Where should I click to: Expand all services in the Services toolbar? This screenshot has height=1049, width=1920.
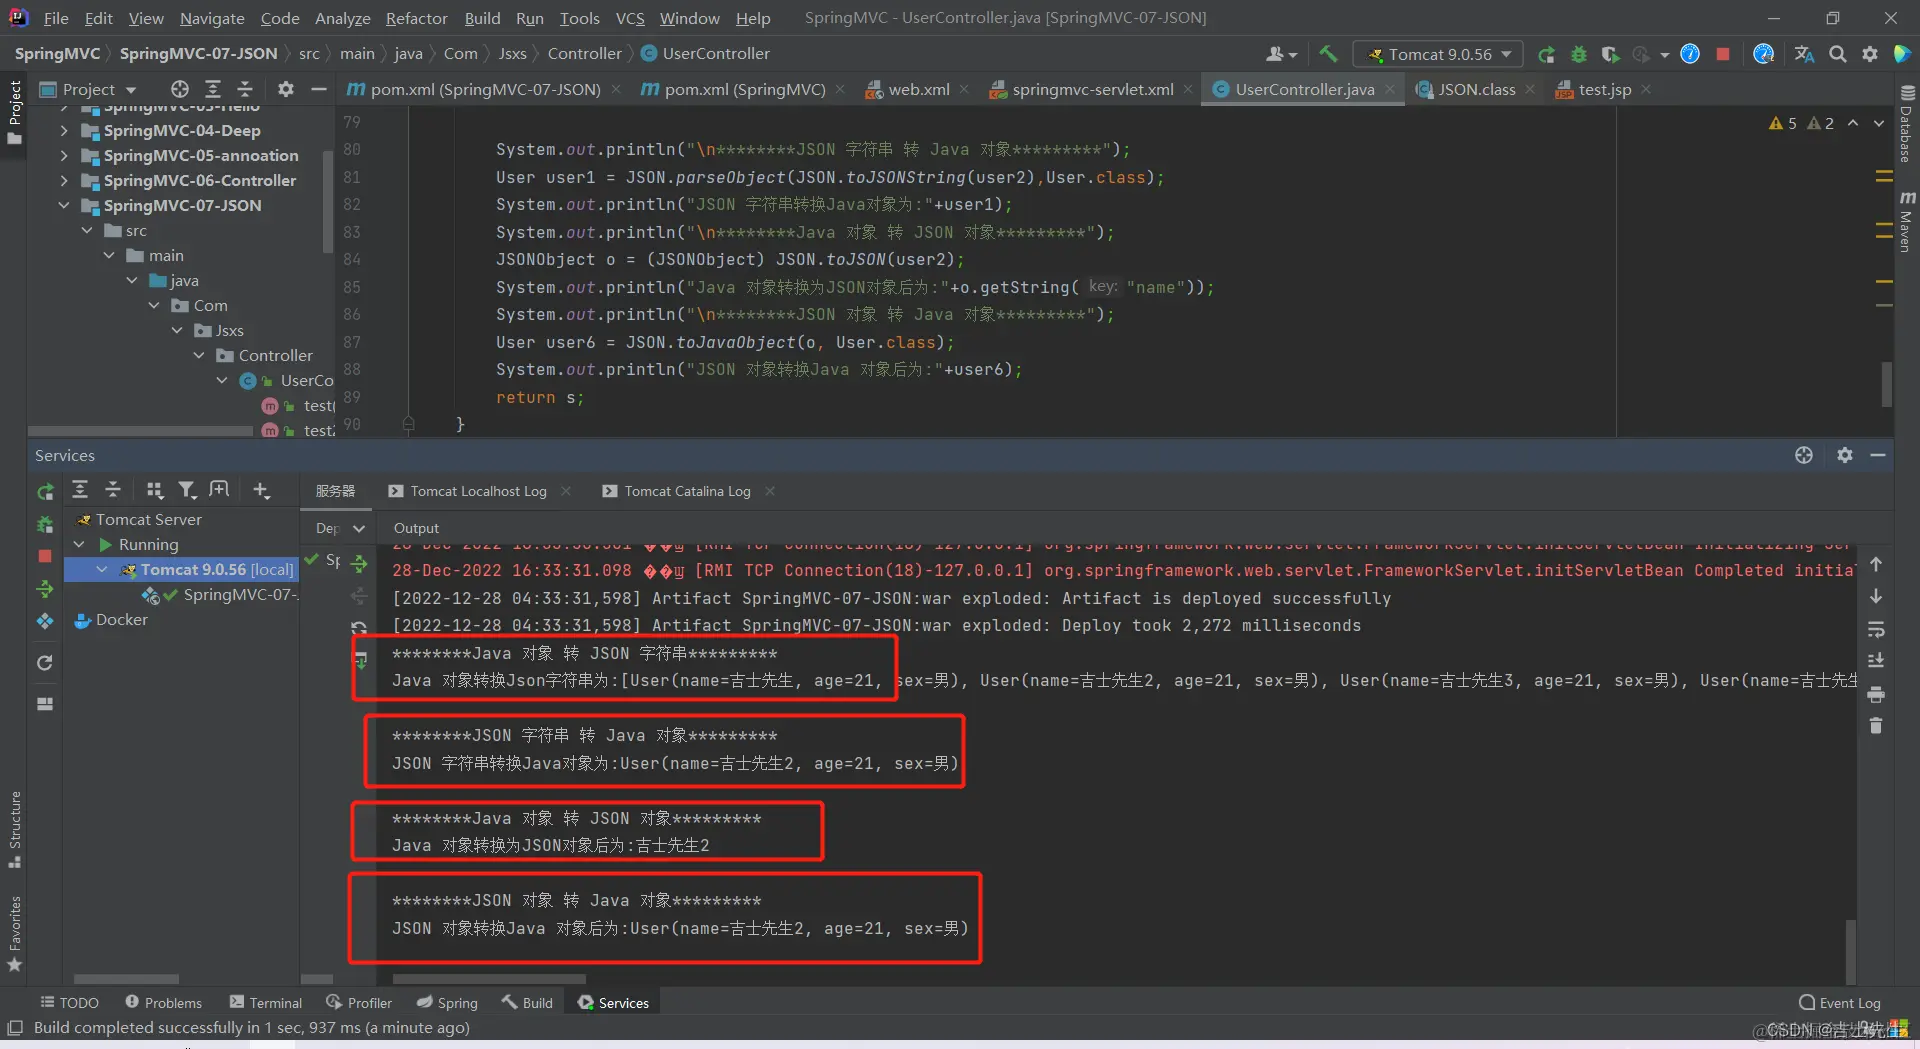tap(80, 489)
